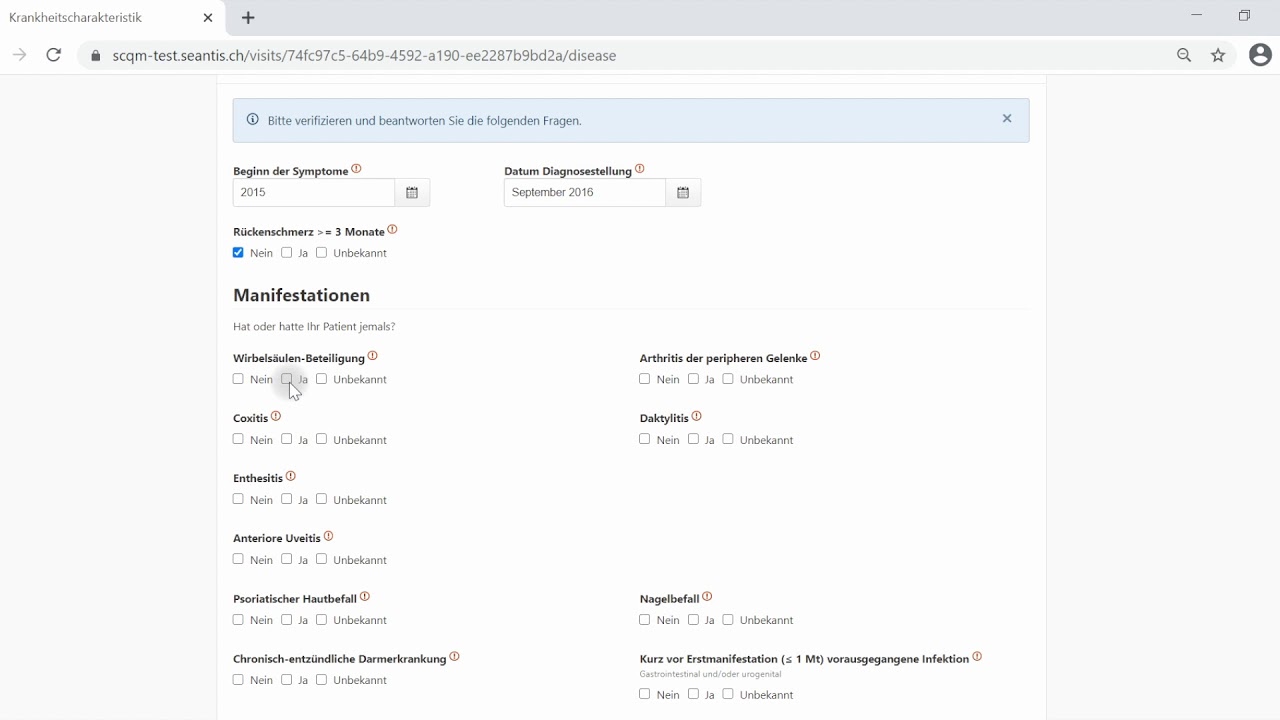1280x720 pixels.
Task: Reload the page with the refresh icon
Action: (54, 55)
